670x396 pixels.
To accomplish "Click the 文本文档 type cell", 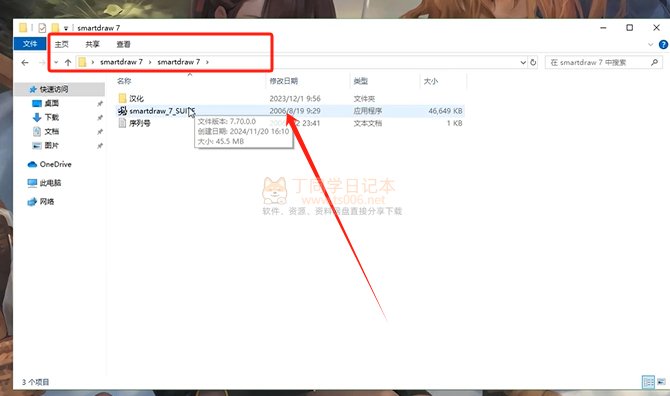I will point(368,123).
